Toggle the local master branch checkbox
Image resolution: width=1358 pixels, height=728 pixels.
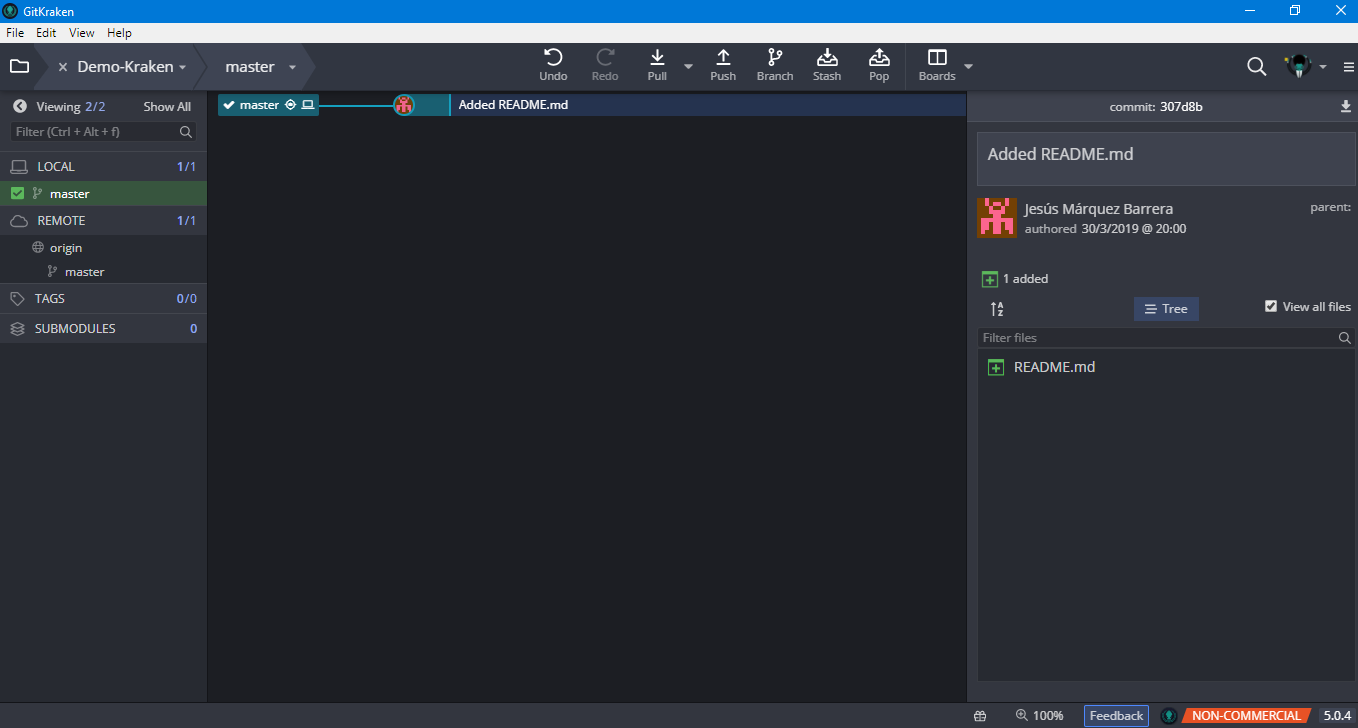coord(17,194)
